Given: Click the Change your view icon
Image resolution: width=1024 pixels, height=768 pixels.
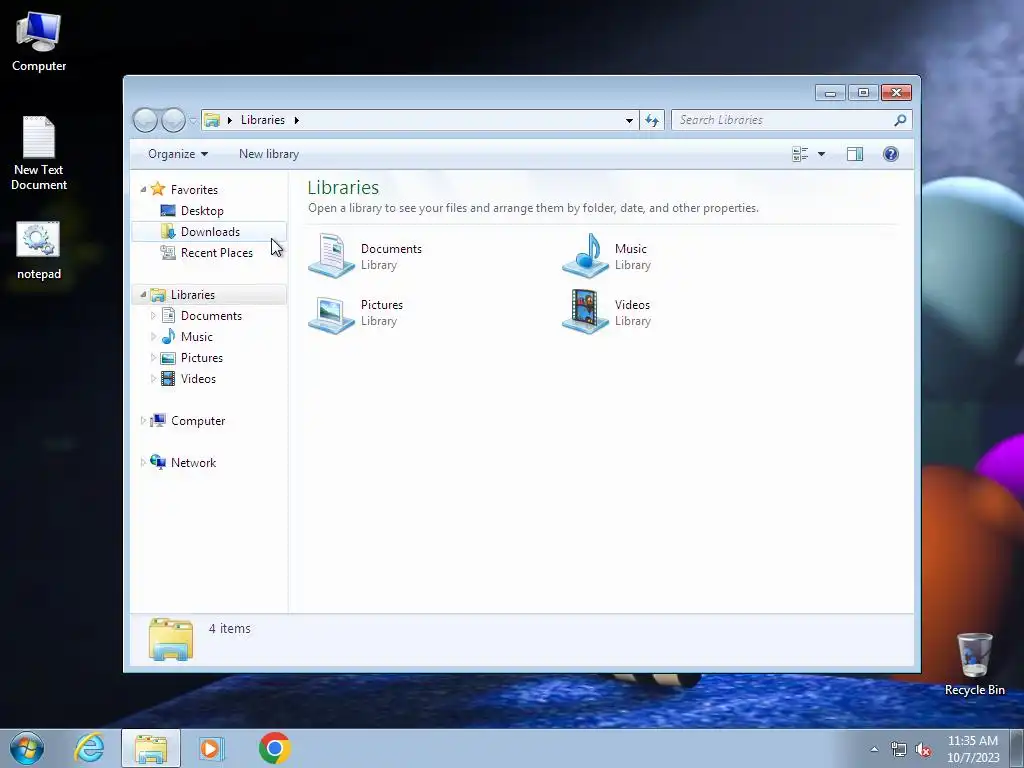Looking at the screenshot, I should click(x=800, y=154).
